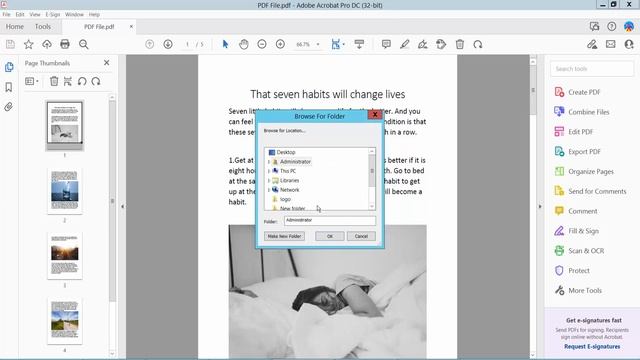Switch to the Tools tab
The height and width of the screenshot is (360, 640).
[43, 27]
